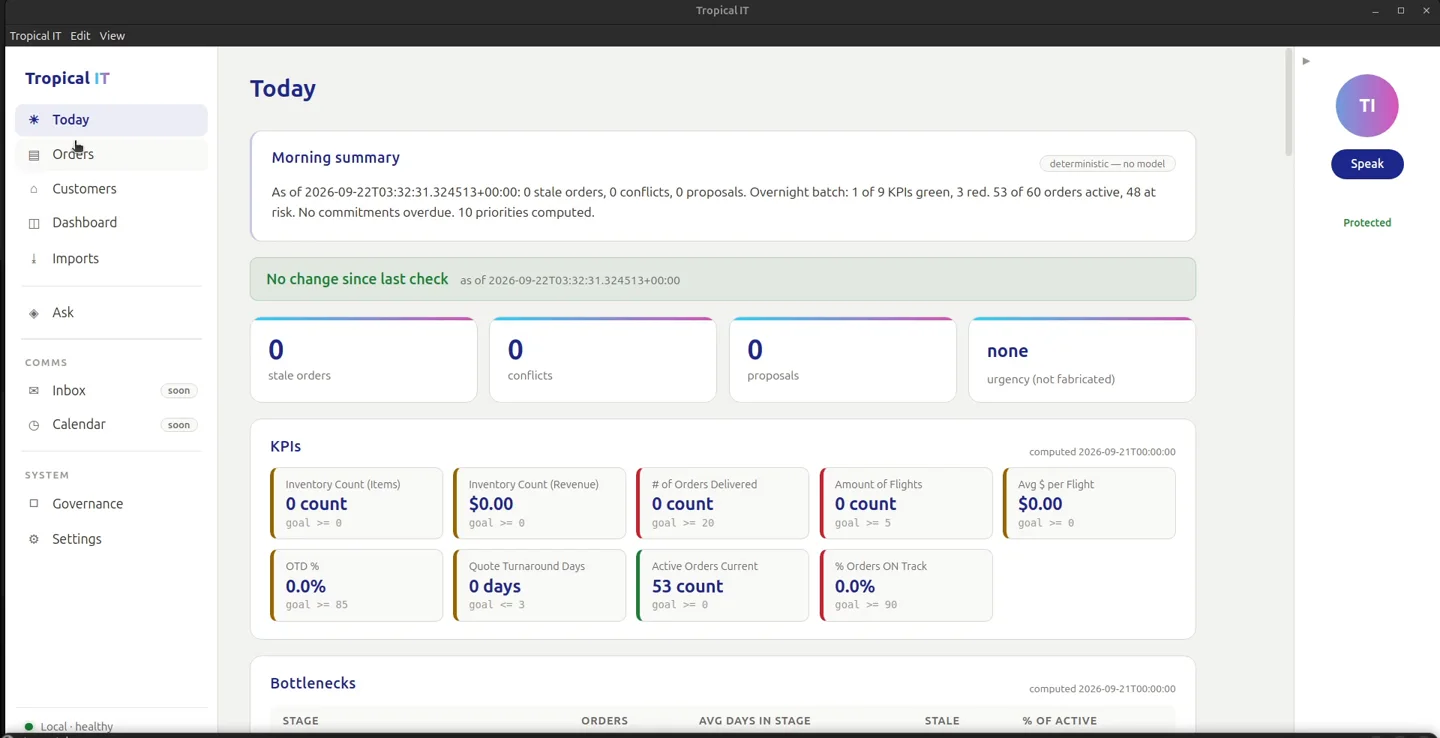Click the Inbox 'soon' badge
The height and width of the screenshot is (738, 1440).
pyautogui.click(x=179, y=391)
